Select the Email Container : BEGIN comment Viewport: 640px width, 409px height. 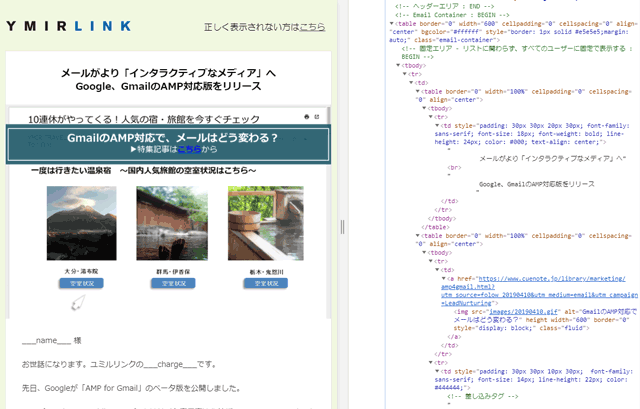(452, 15)
